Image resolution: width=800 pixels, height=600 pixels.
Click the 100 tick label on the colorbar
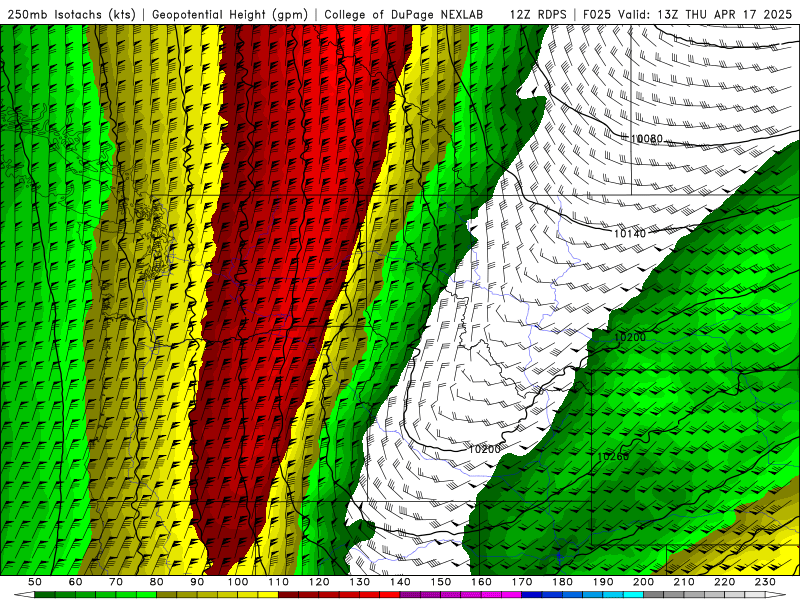point(238,582)
